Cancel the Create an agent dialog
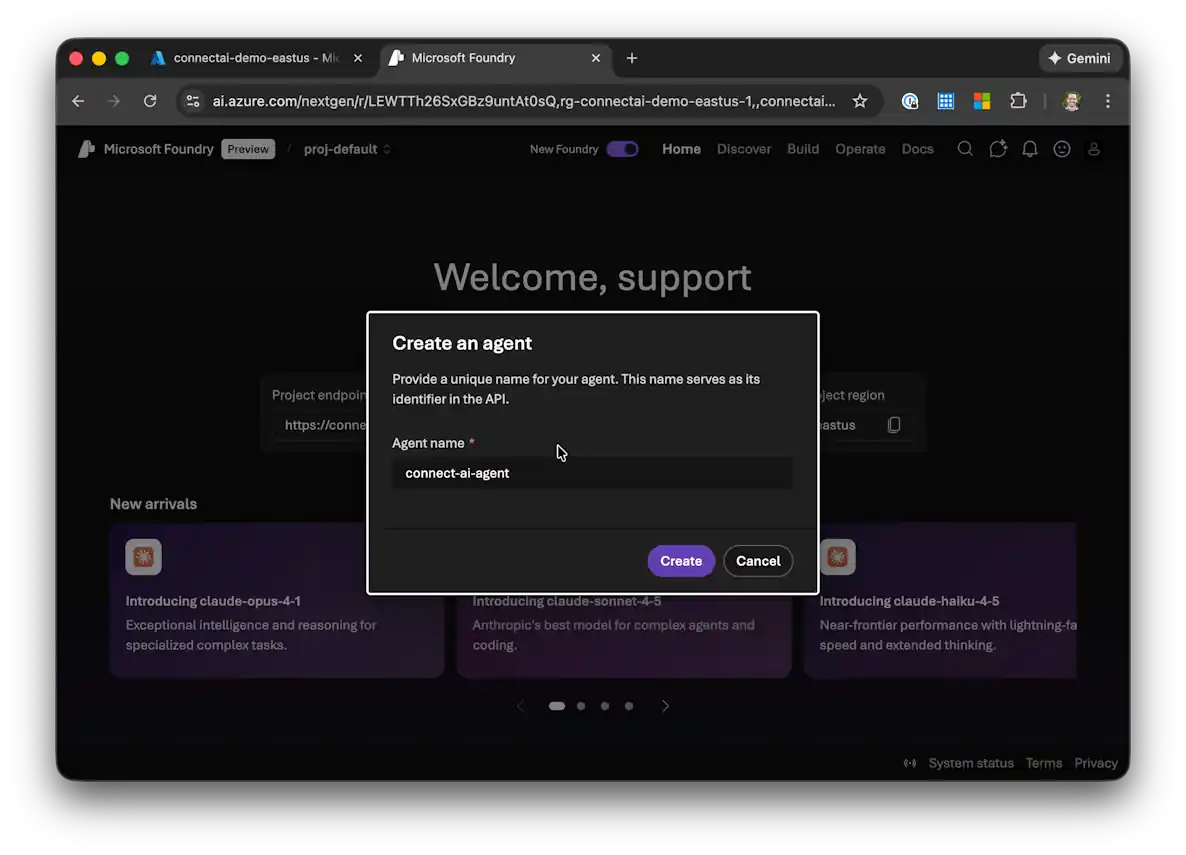Viewport: 1186px width, 855px height. [x=757, y=561]
